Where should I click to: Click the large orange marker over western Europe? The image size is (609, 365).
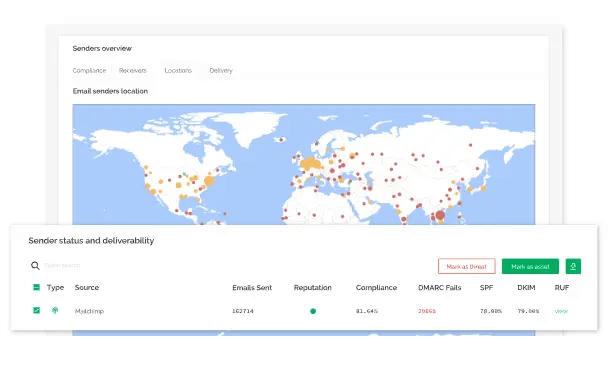click(310, 164)
